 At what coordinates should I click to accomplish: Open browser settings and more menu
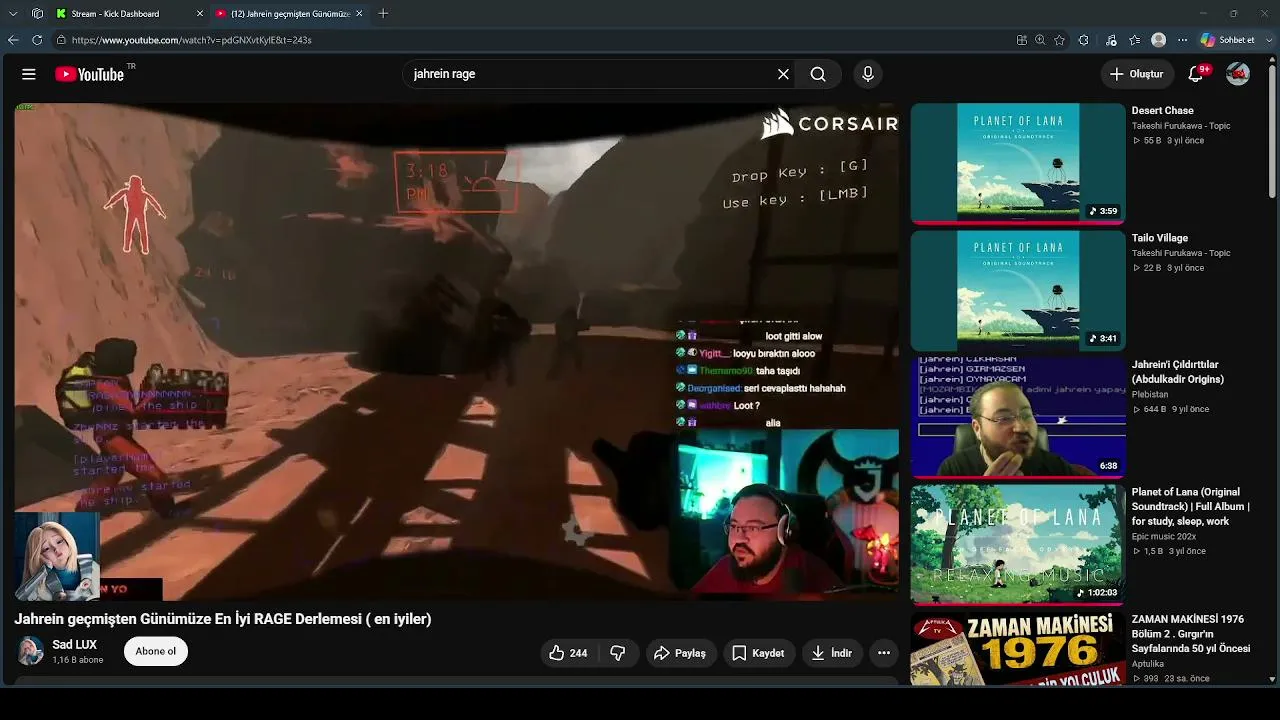1182,40
